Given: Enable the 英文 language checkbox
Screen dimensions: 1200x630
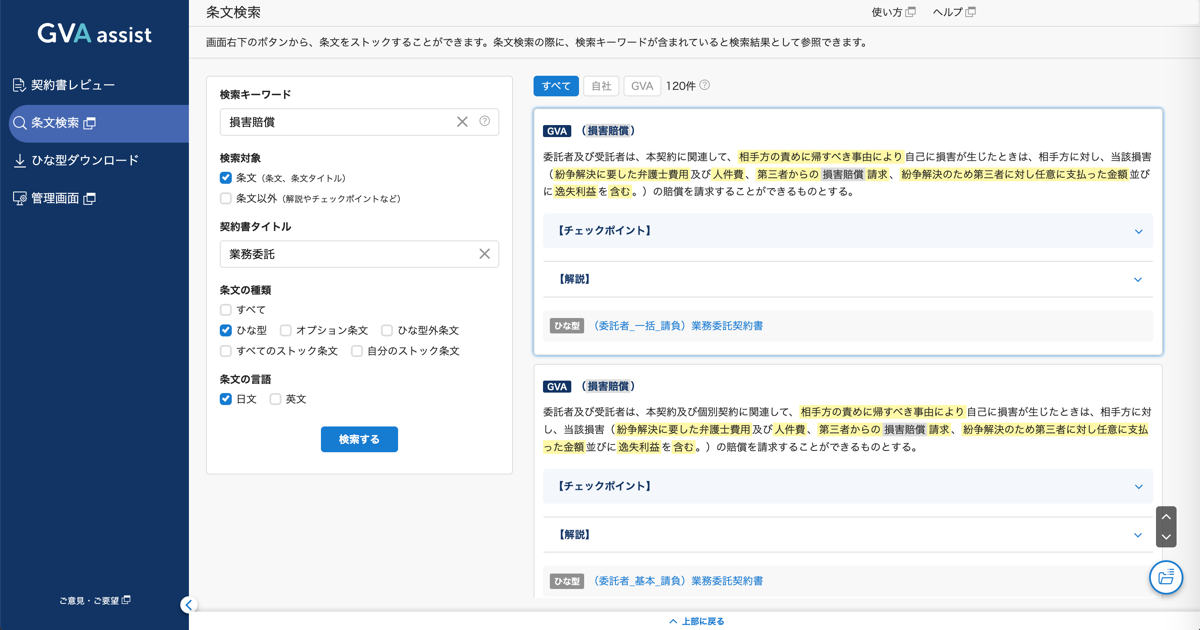Looking at the screenshot, I should (275, 399).
